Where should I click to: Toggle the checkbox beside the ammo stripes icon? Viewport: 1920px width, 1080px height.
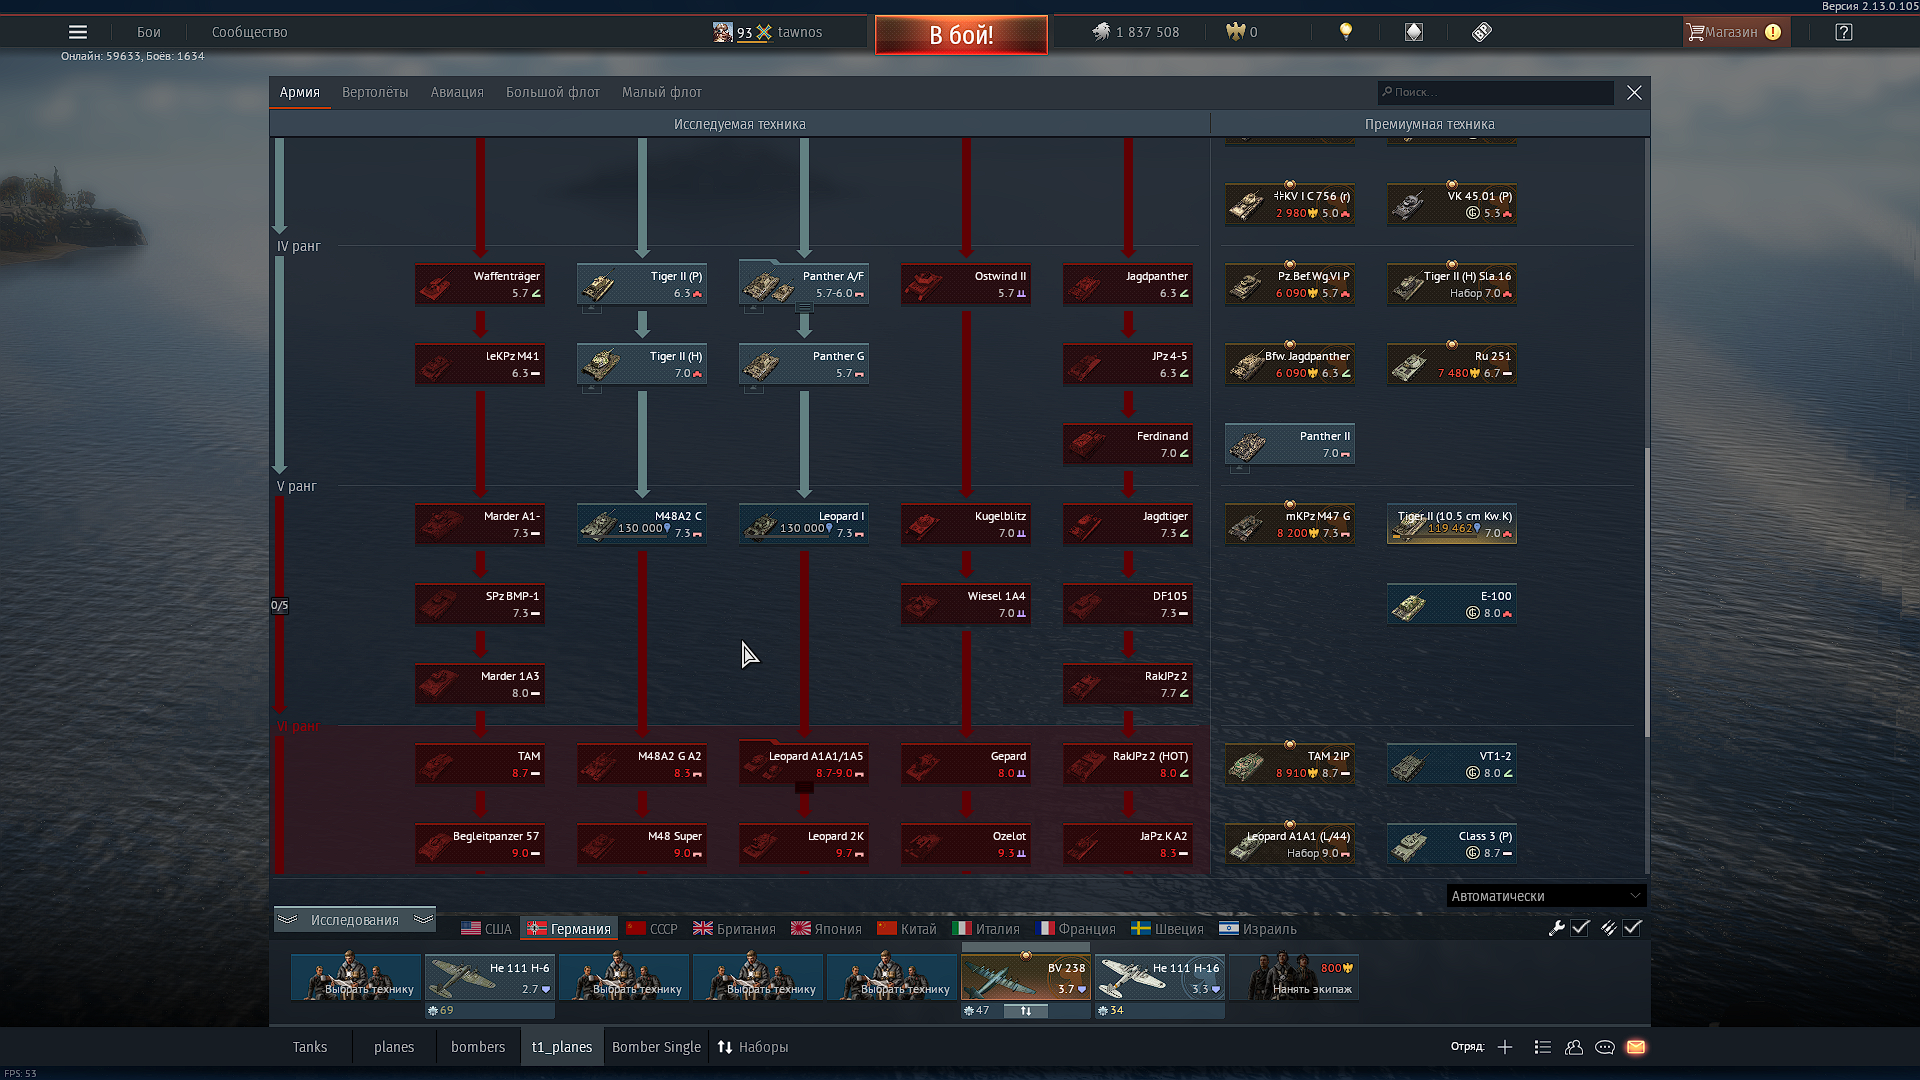(1632, 928)
